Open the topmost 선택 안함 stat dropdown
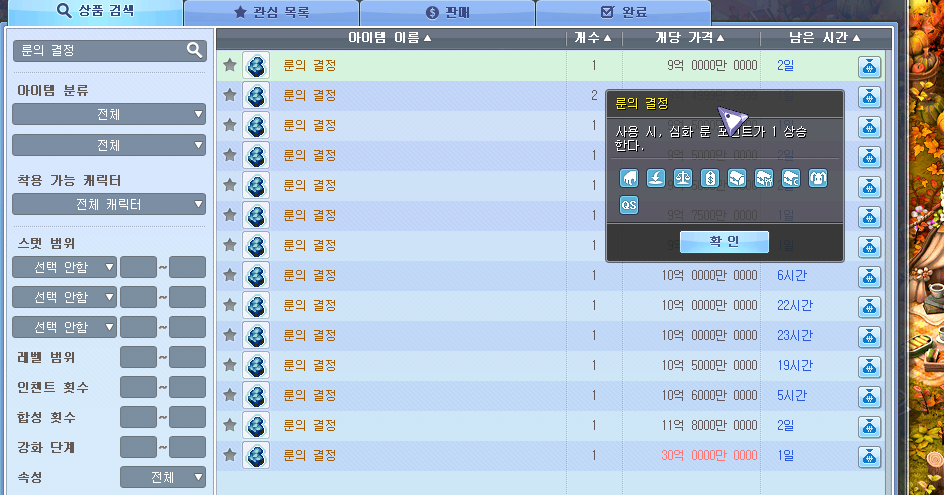The height and width of the screenshot is (495, 944). [x=64, y=267]
